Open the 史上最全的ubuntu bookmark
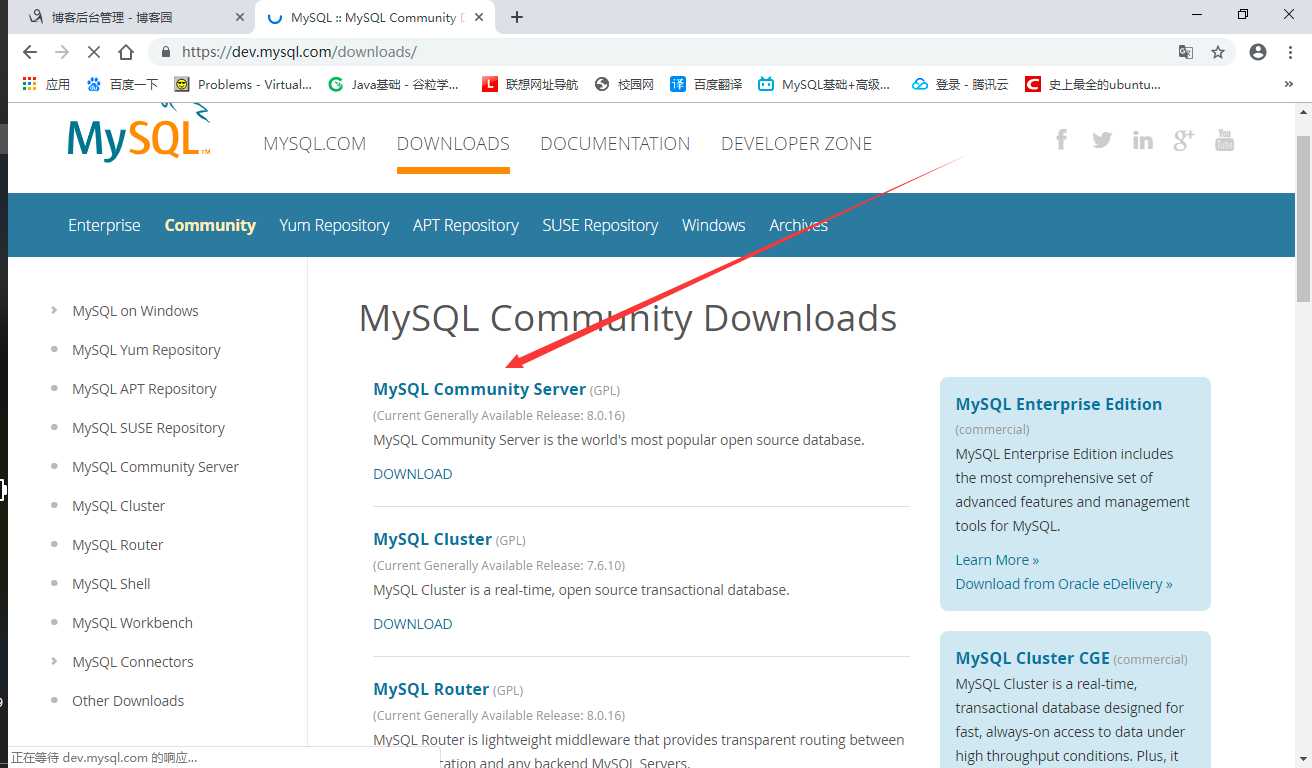1312x768 pixels. pyautogui.click(x=1093, y=84)
